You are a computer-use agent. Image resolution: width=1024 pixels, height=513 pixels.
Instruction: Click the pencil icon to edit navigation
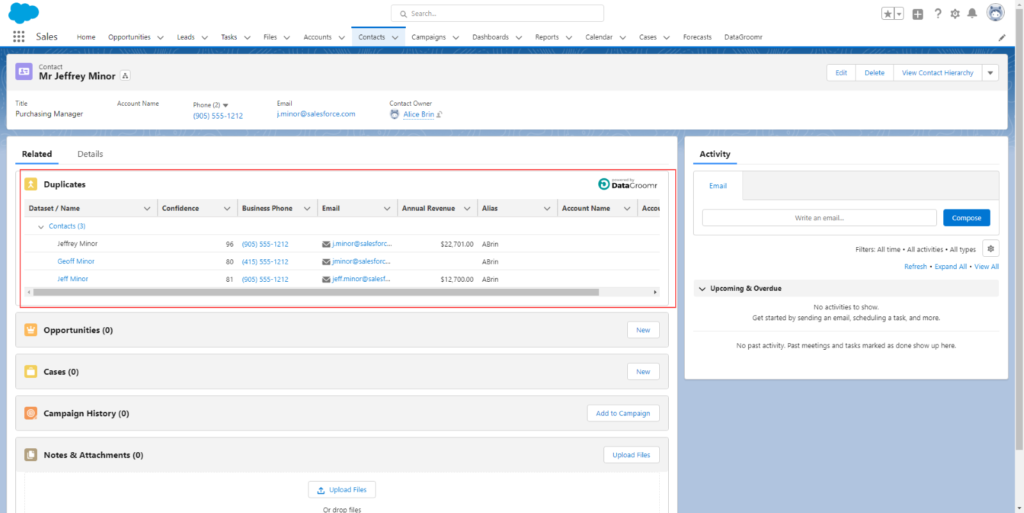coord(1002,37)
